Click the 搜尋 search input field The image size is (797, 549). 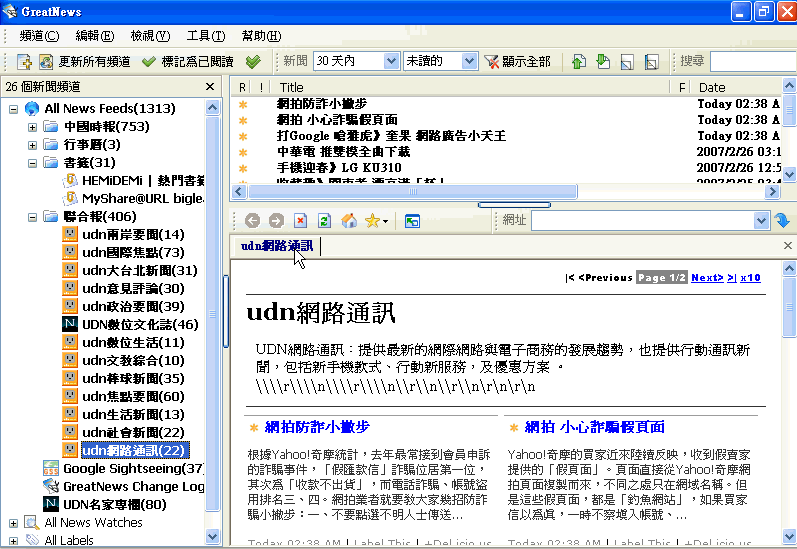(x=753, y=62)
